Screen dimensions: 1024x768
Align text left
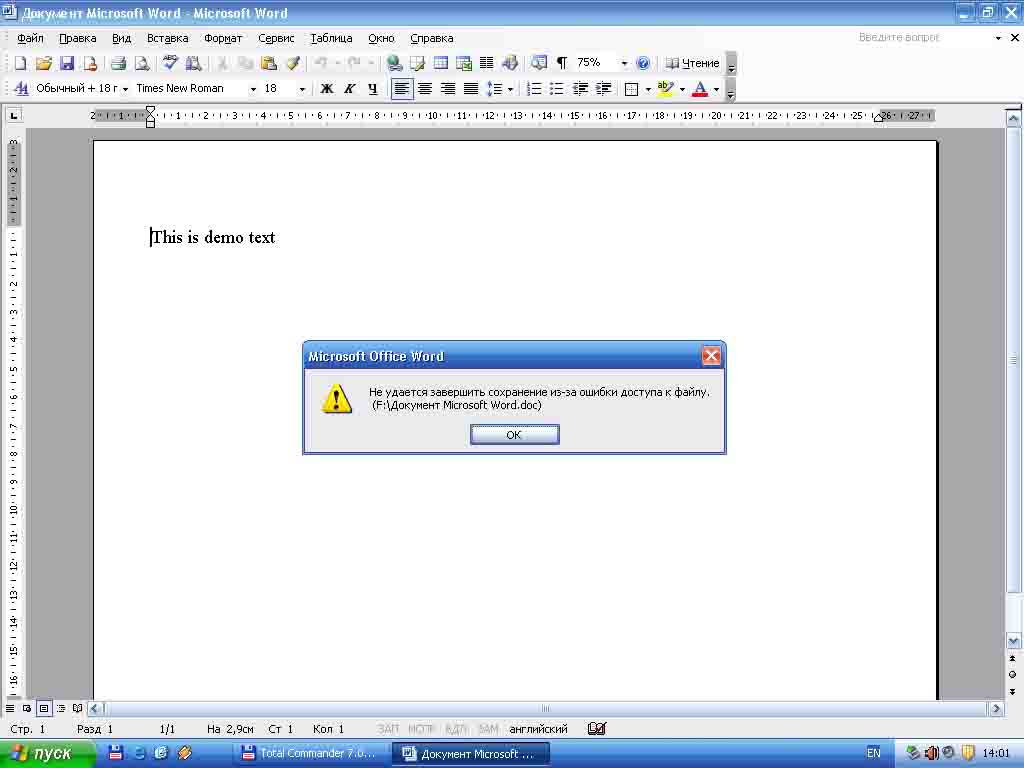click(402, 88)
